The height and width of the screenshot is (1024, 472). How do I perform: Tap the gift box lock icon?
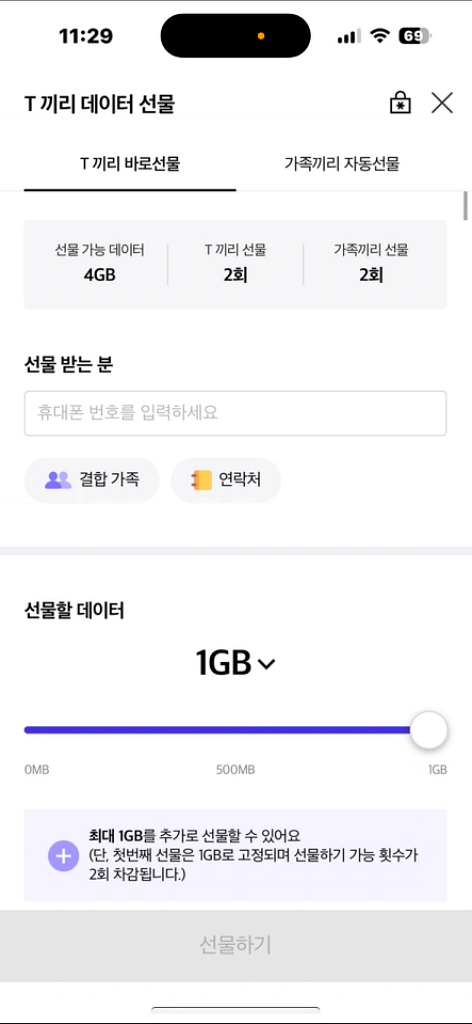[400, 103]
